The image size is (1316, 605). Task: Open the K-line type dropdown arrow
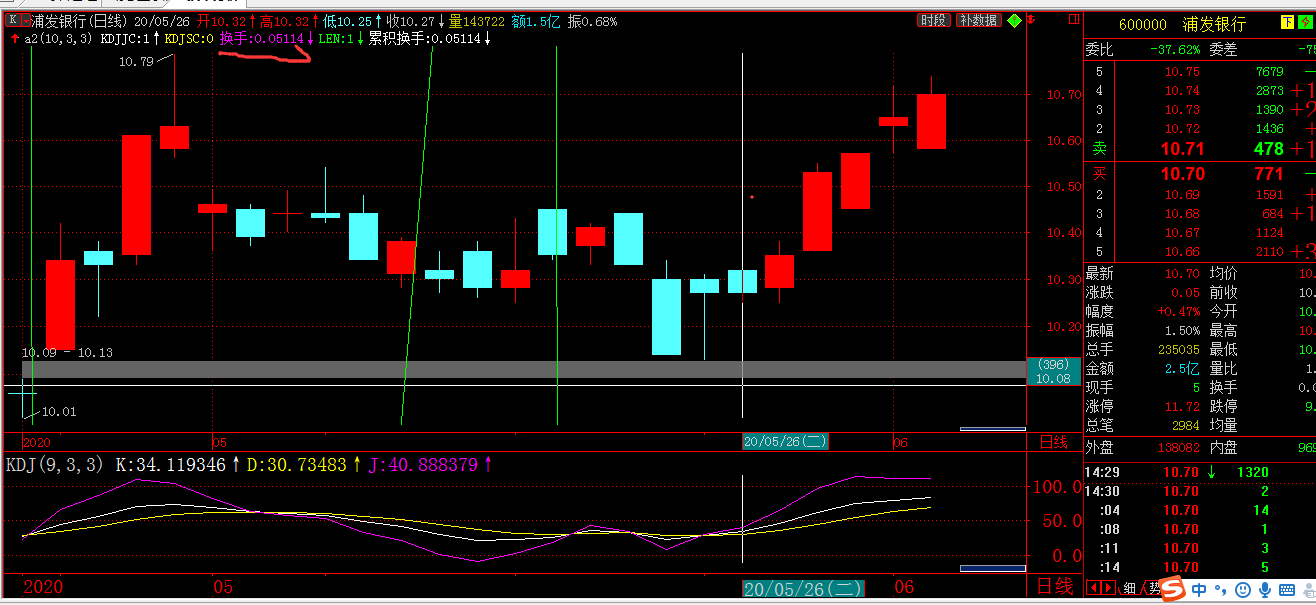25,20
